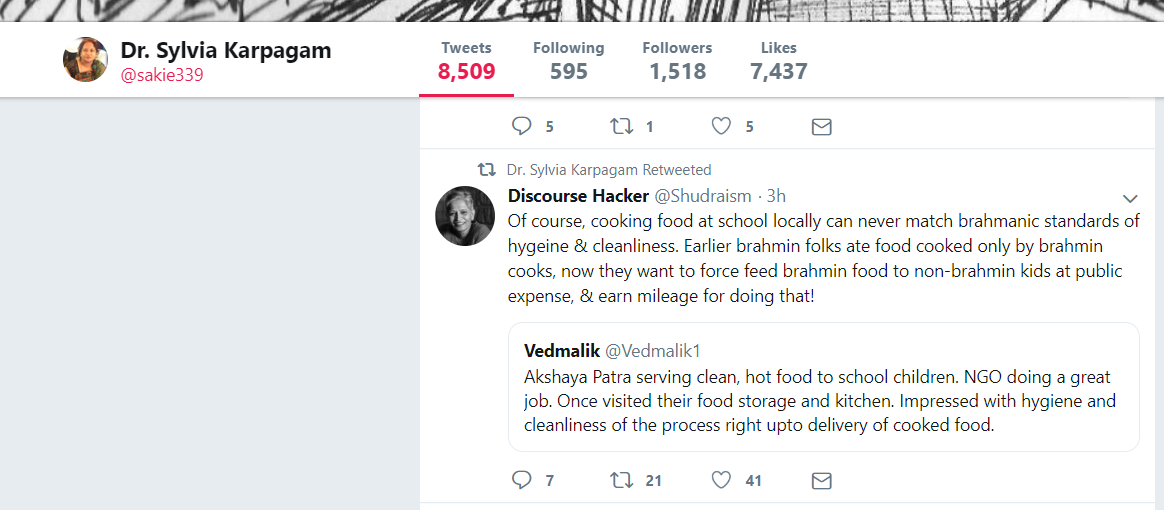
Task: Click envelope icon on the upper tweet
Action: pos(821,126)
